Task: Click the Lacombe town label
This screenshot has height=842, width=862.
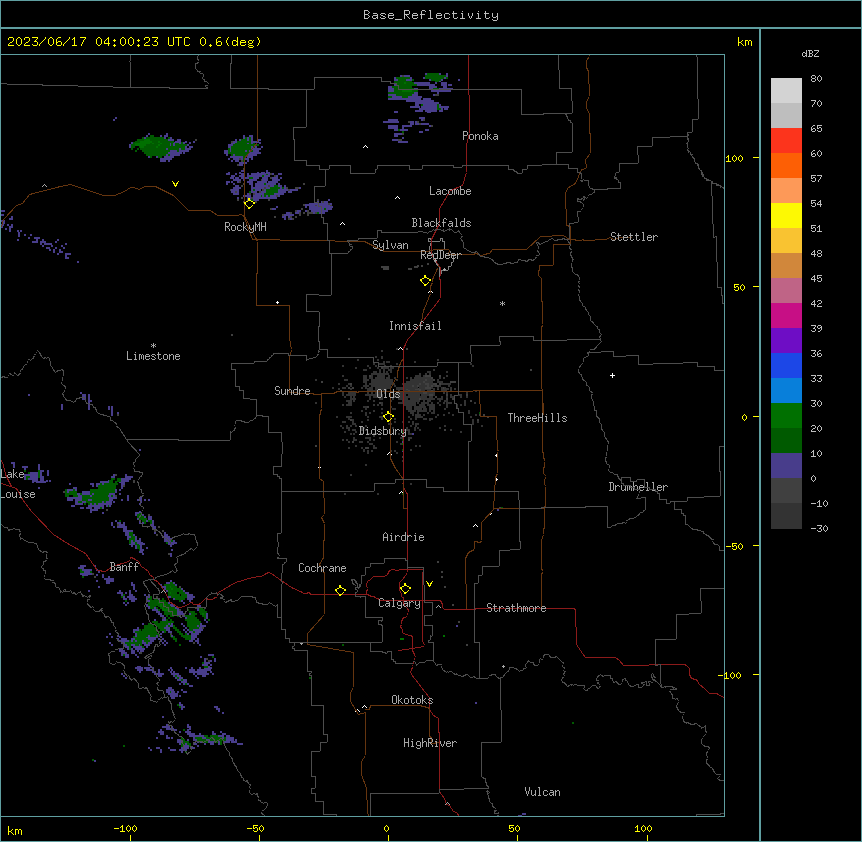Action: (450, 191)
